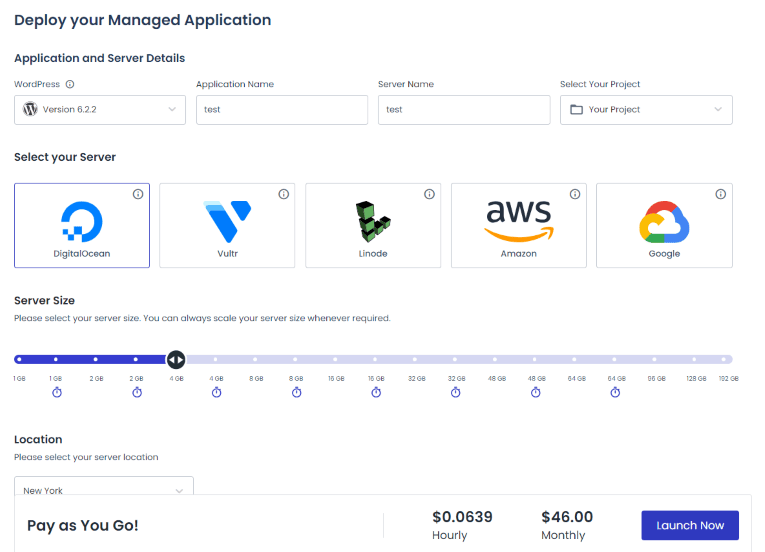Click the stopwatch icon under 4 GB

coord(217,392)
